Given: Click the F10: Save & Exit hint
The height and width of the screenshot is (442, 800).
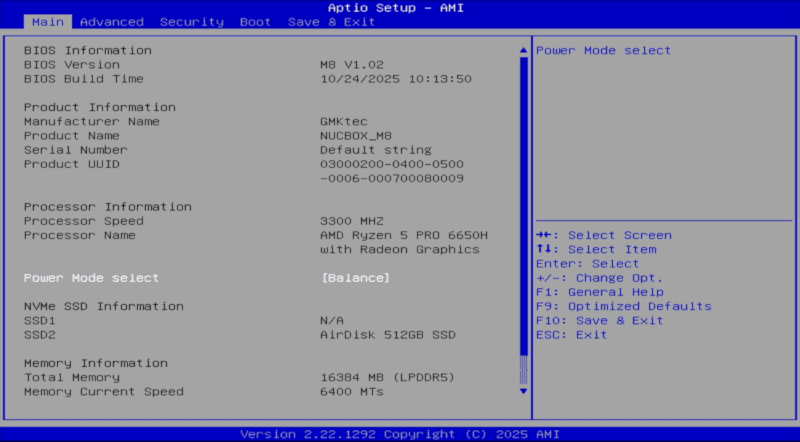Looking at the screenshot, I should 599,320.
